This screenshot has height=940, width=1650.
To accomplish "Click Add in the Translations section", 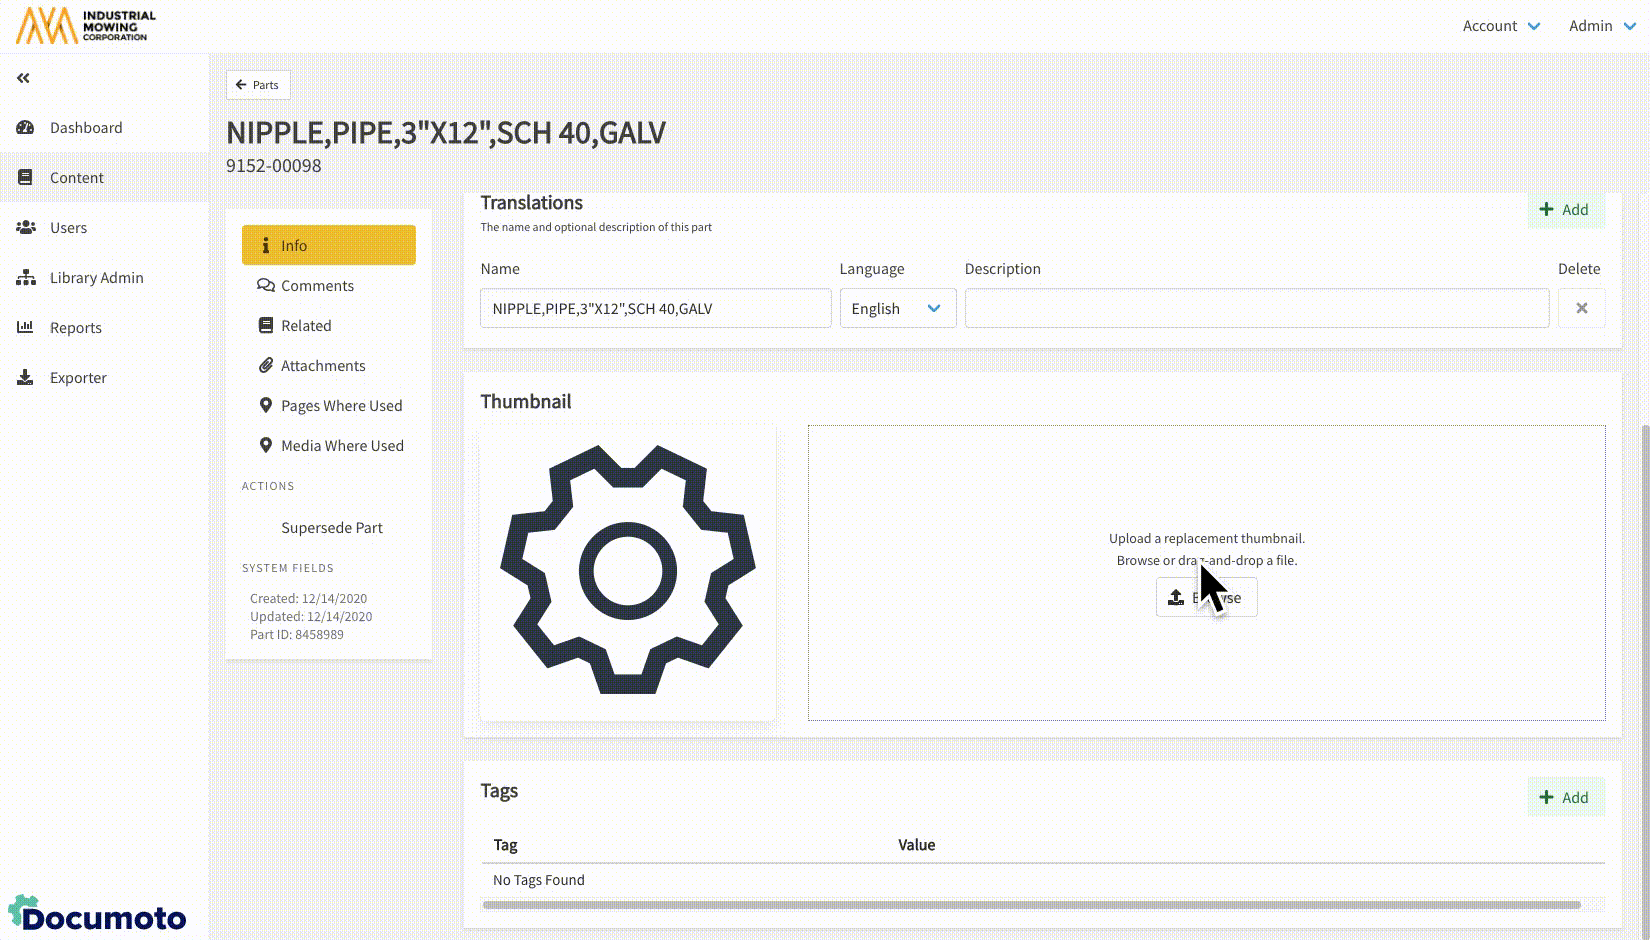I will (x=1565, y=210).
